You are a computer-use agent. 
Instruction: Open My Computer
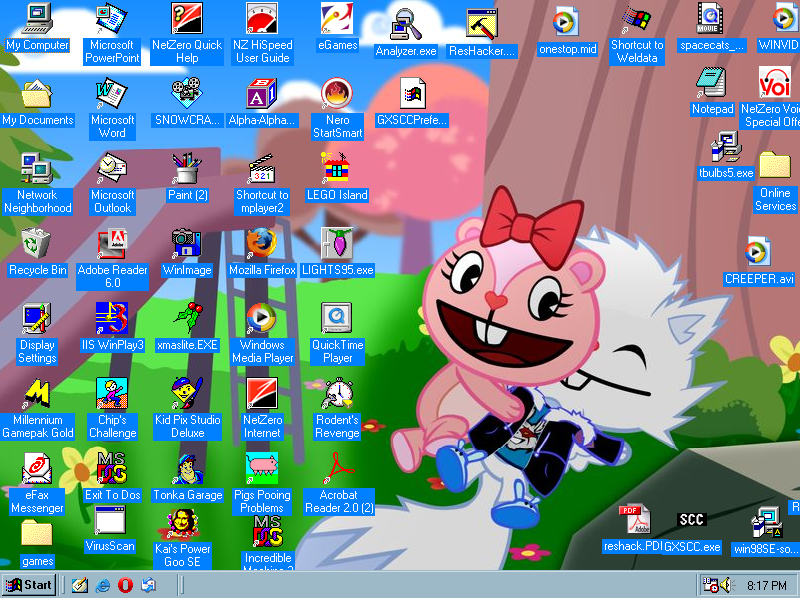(37, 25)
